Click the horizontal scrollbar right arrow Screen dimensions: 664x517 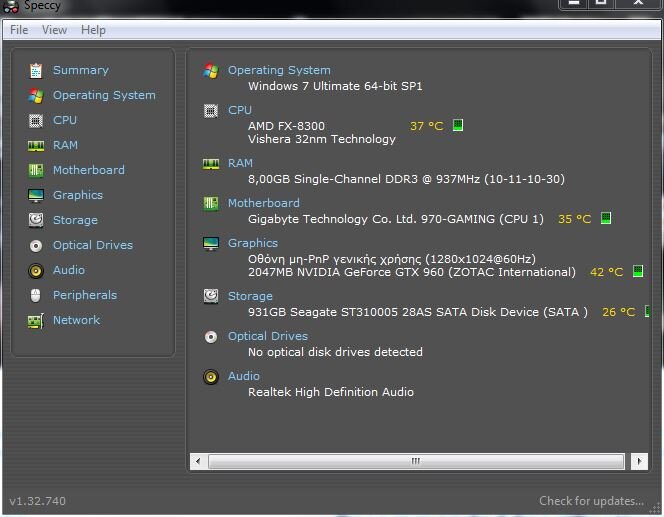(x=639, y=461)
